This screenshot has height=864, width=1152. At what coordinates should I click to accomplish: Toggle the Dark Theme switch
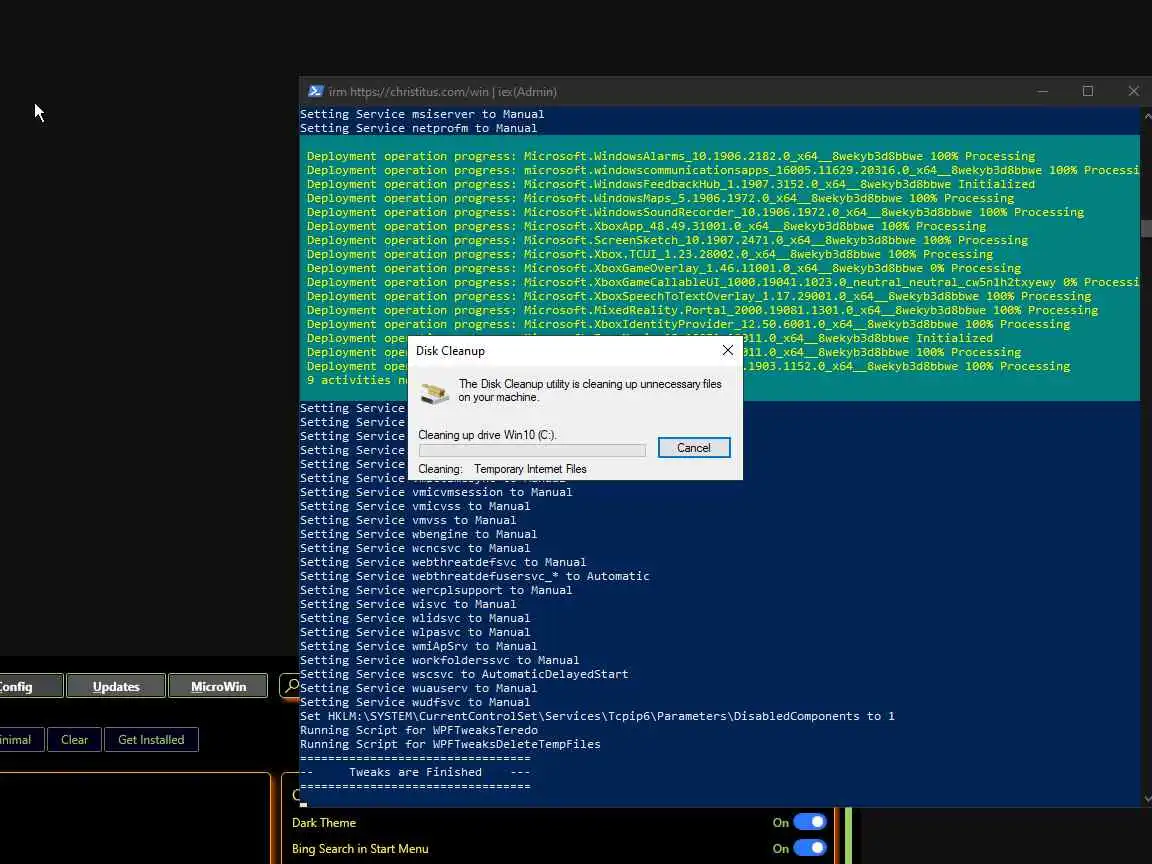coord(810,822)
